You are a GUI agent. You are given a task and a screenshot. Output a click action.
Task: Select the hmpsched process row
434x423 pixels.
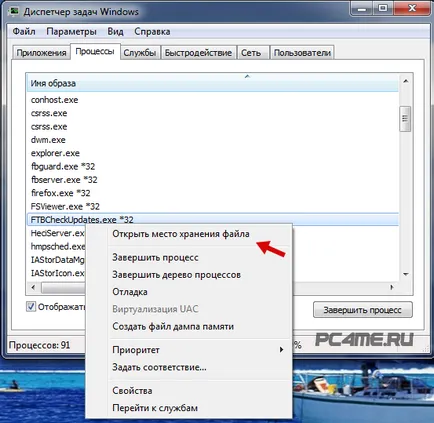(x=57, y=246)
